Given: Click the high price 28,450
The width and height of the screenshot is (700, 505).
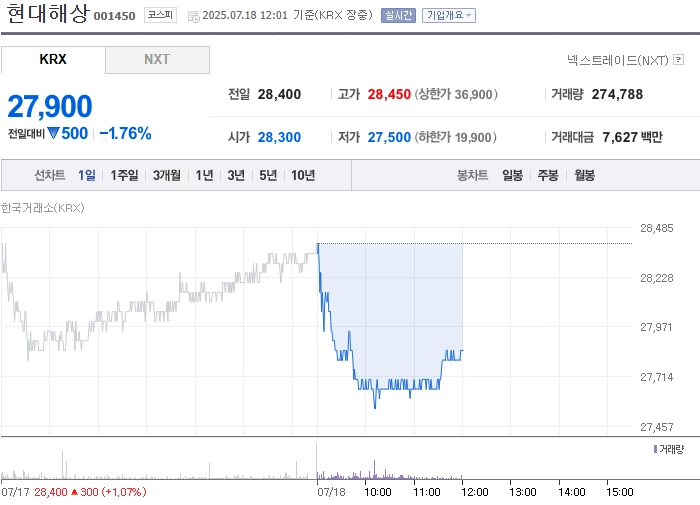Looking at the screenshot, I should [x=389, y=94].
